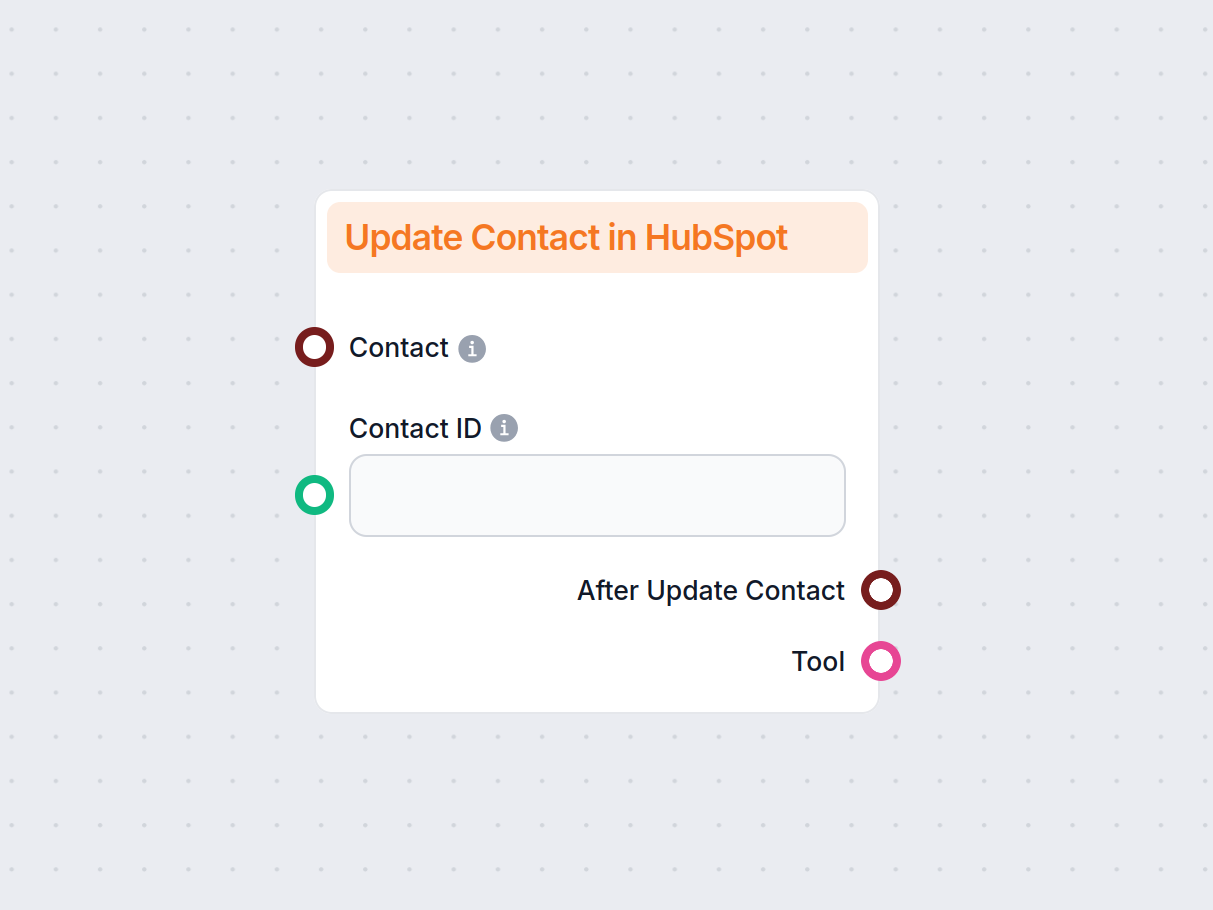This screenshot has height=910, width=1213.
Task: Click the circular port right of Tool
Action: (881, 661)
